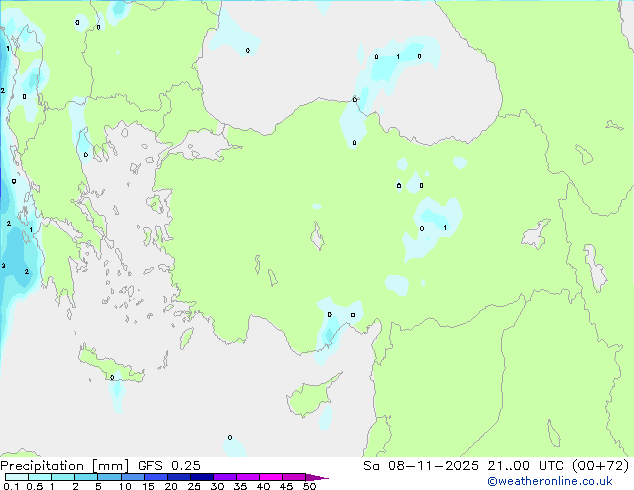Click the arrow tip past 50 on legend
Screen dimensions: 634x490
(x=317, y=477)
